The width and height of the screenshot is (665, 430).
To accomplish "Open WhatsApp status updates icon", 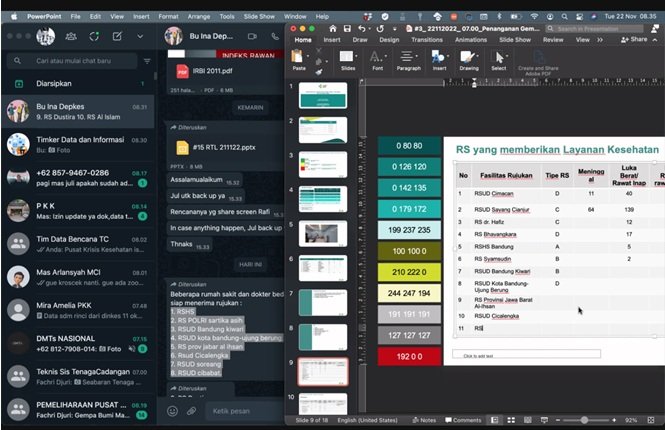I will tap(93, 36).
